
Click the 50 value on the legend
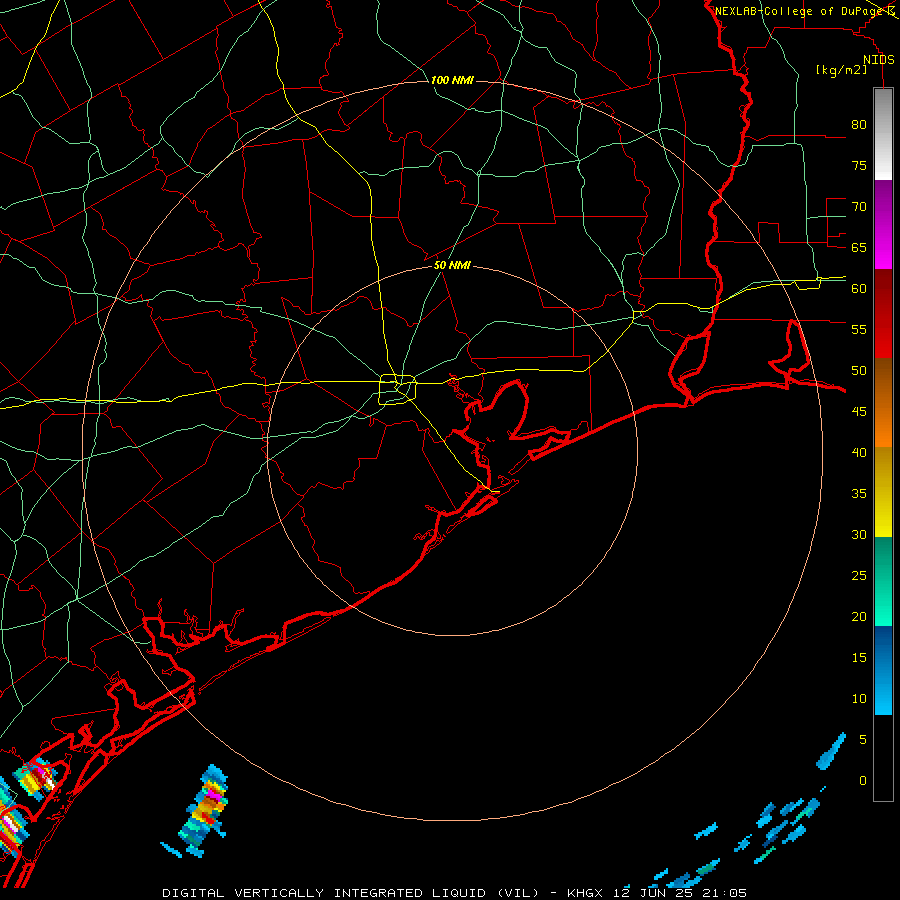pyautogui.click(x=859, y=371)
